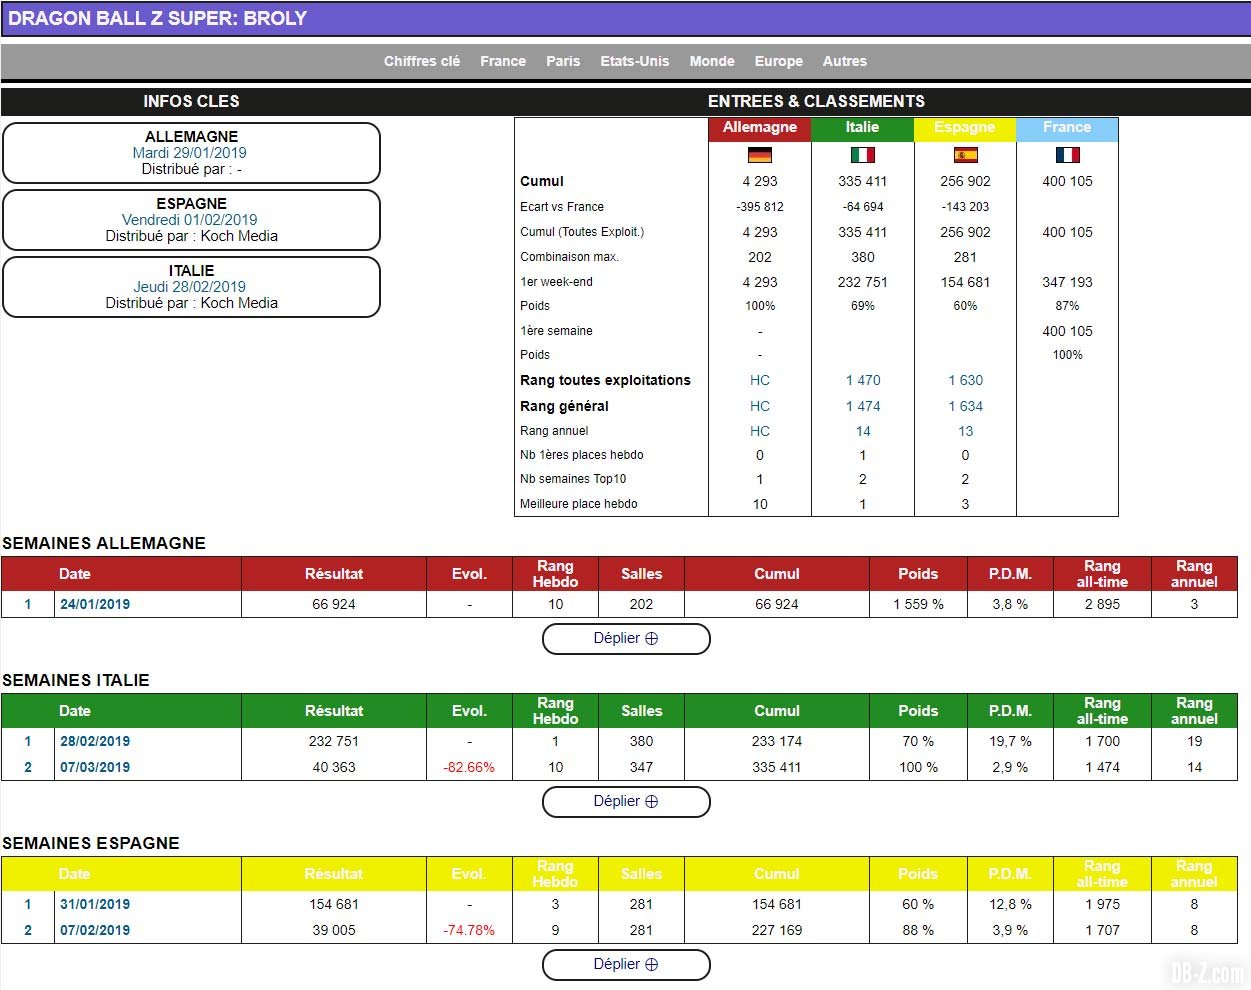Click the German flag icon
Screen dimensions: 1251x990
(x=760, y=155)
